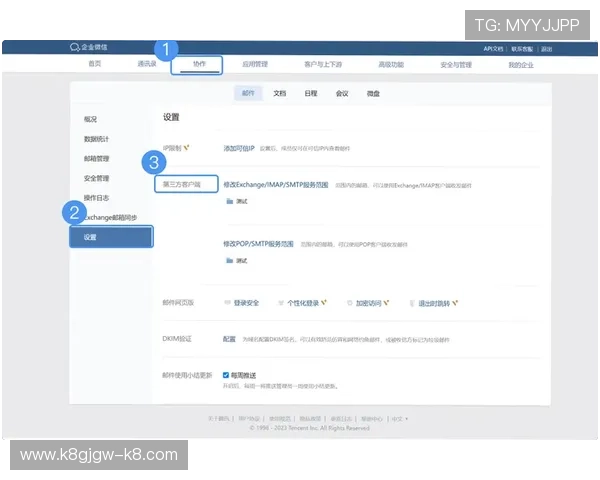The image size is (600, 480).
Task: Open the 安全与管理 tab
Action: pos(456,65)
